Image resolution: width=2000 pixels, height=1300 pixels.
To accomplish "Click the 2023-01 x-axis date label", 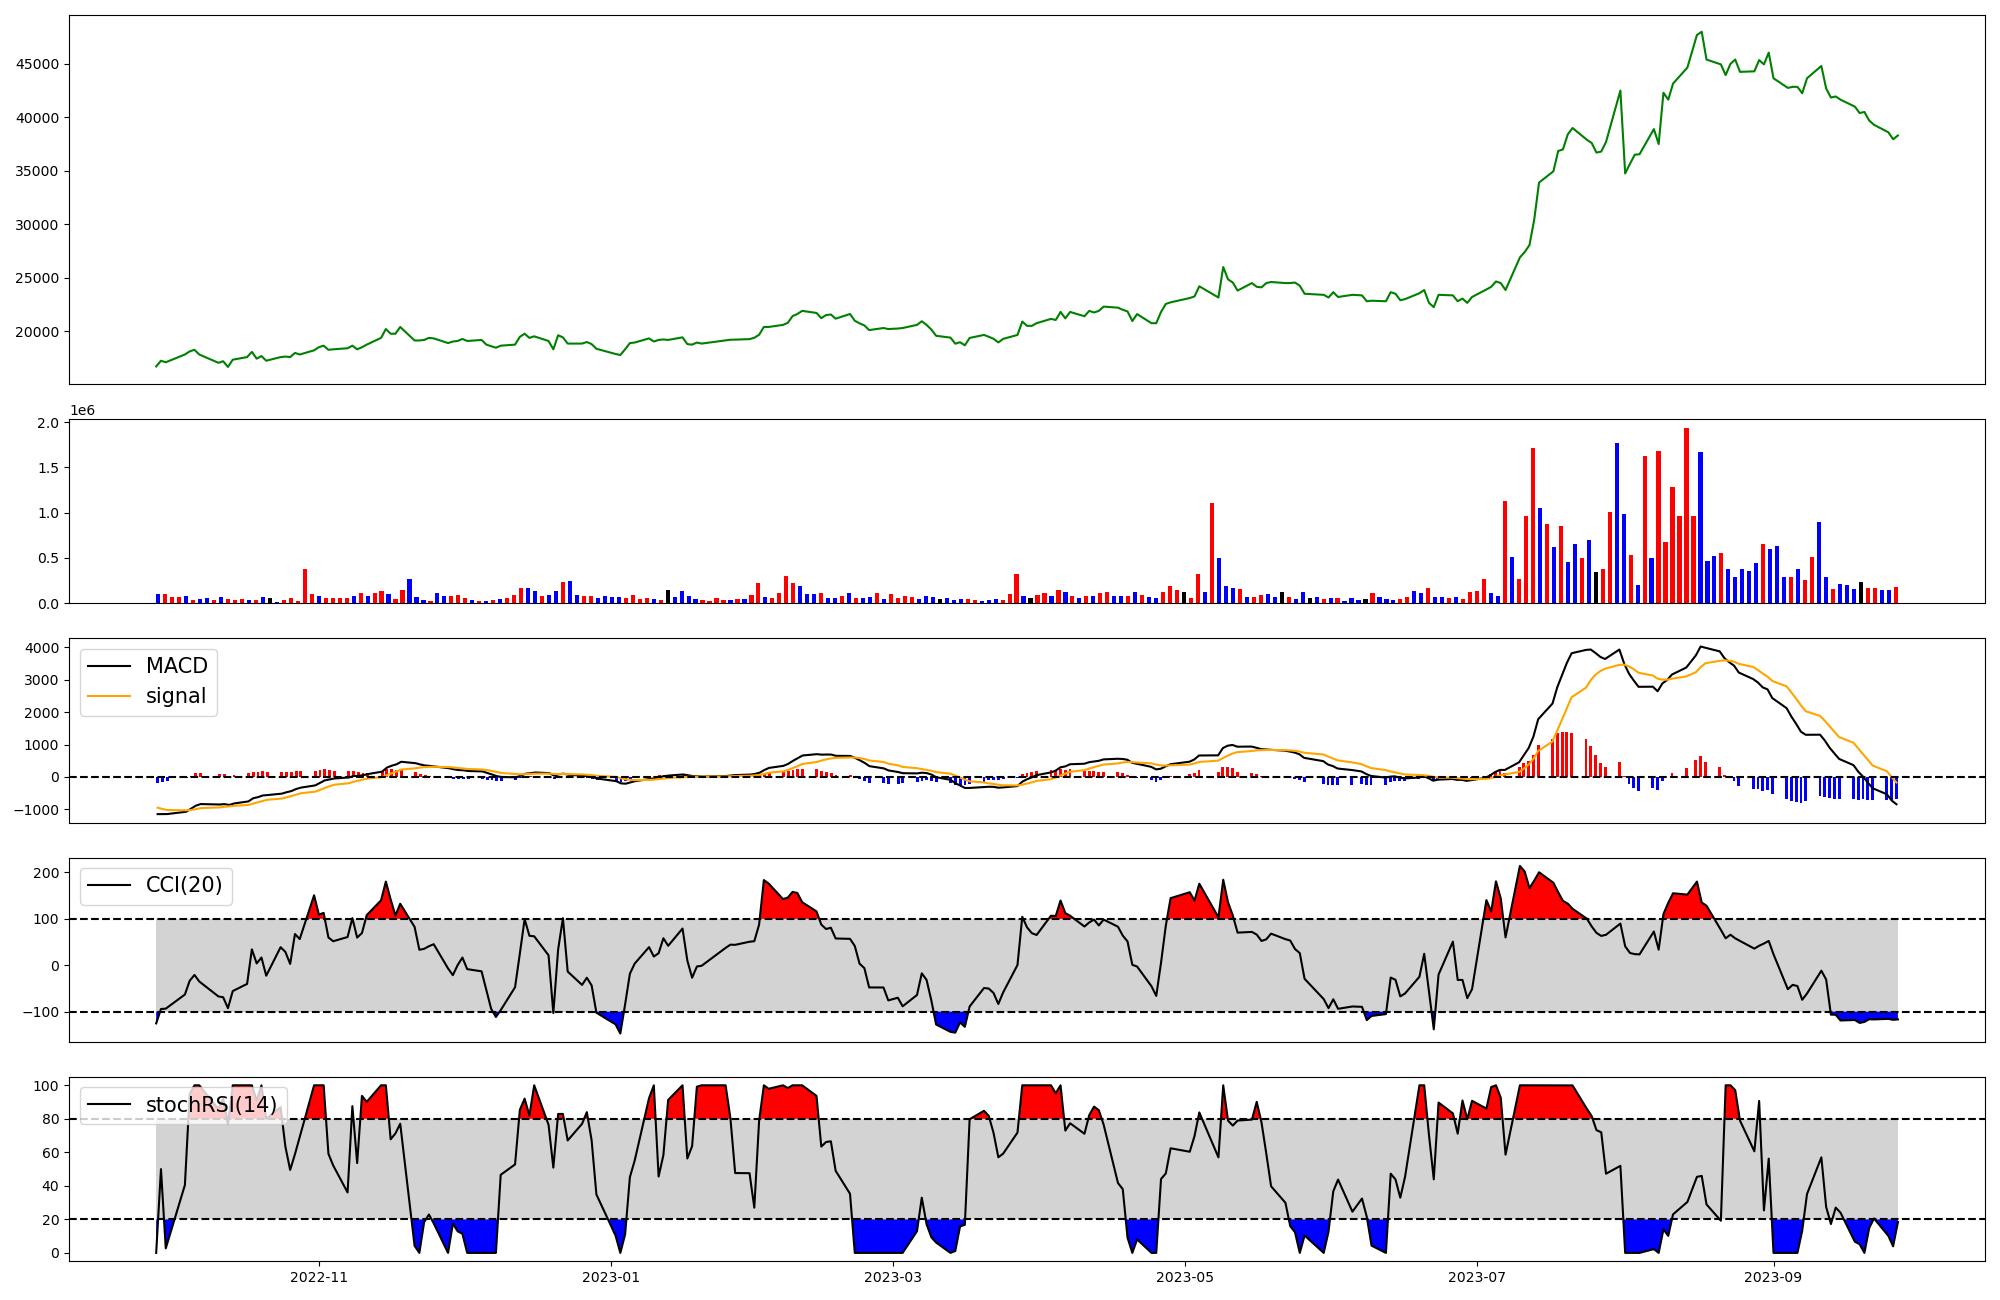I will (610, 1277).
